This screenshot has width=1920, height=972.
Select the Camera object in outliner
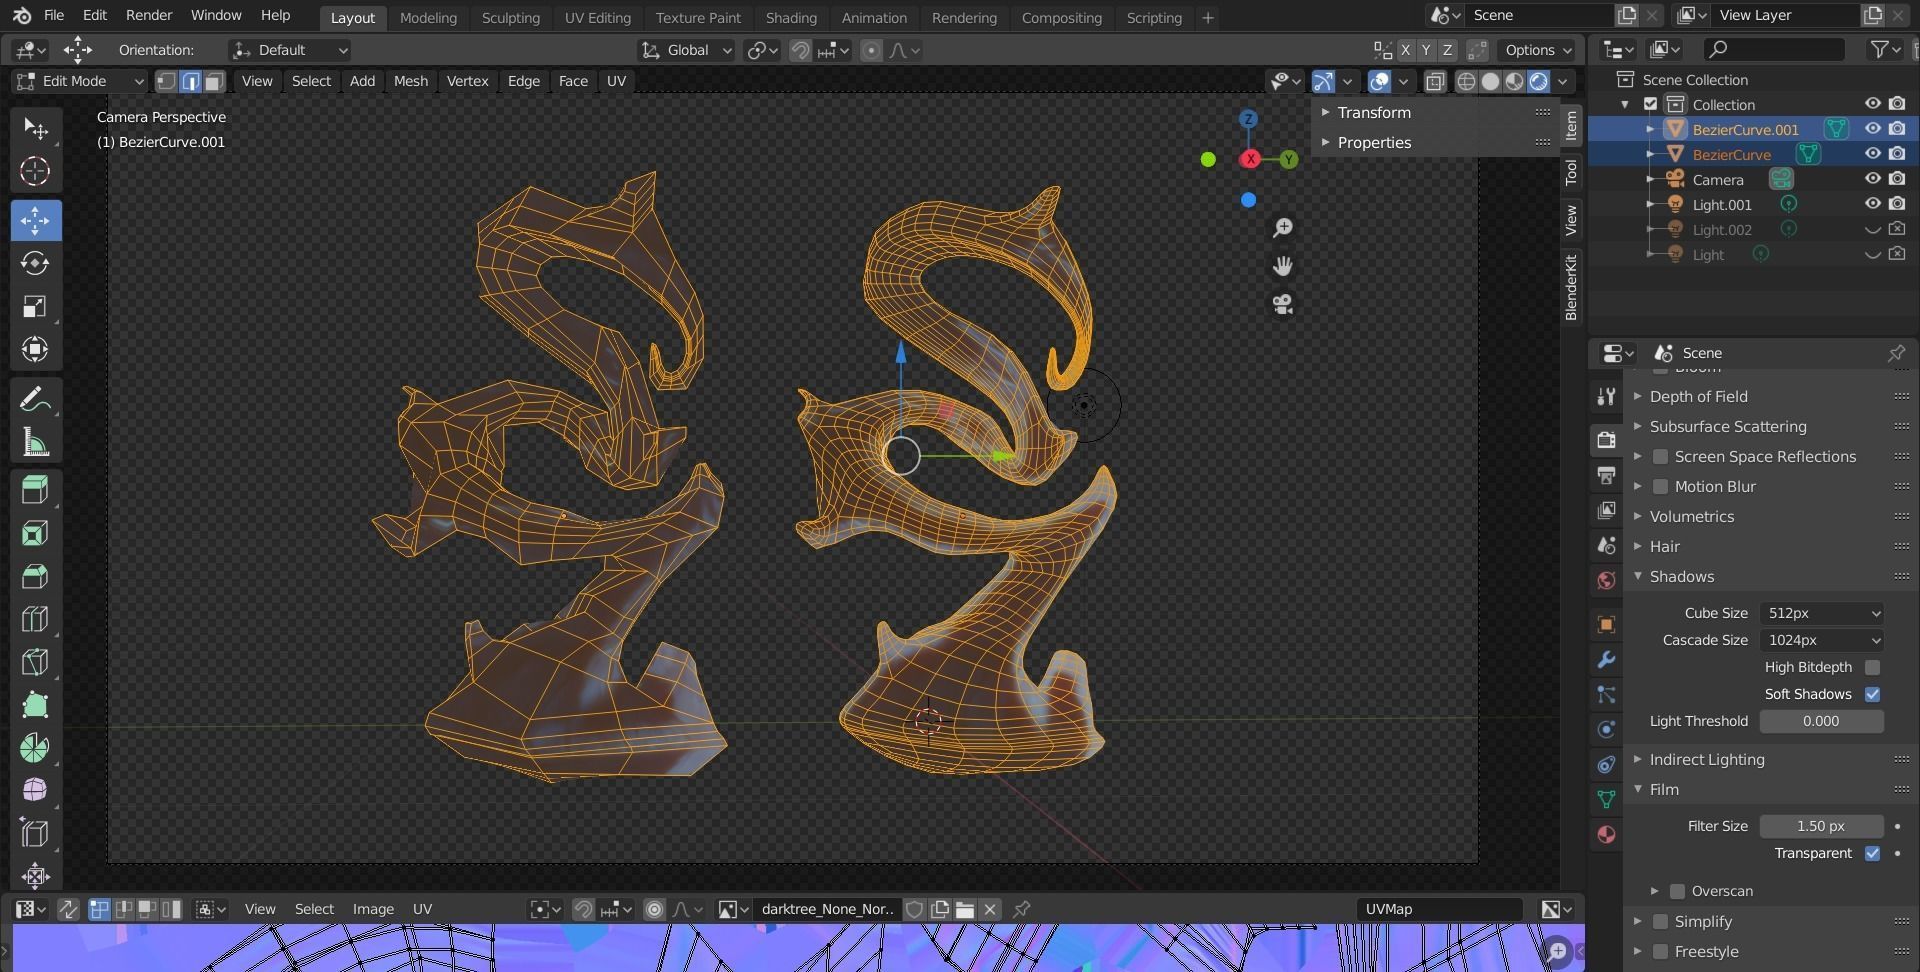(1717, 180)
